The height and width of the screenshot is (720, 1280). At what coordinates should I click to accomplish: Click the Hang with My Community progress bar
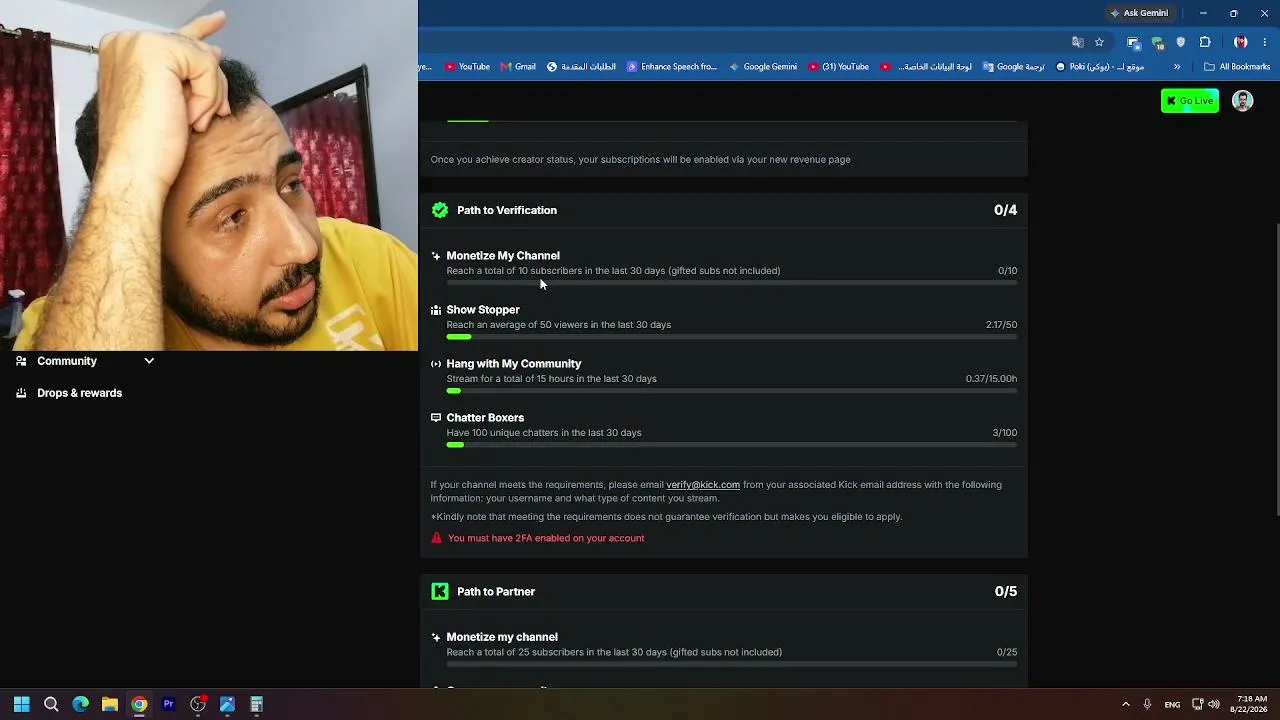click(732, 391)
